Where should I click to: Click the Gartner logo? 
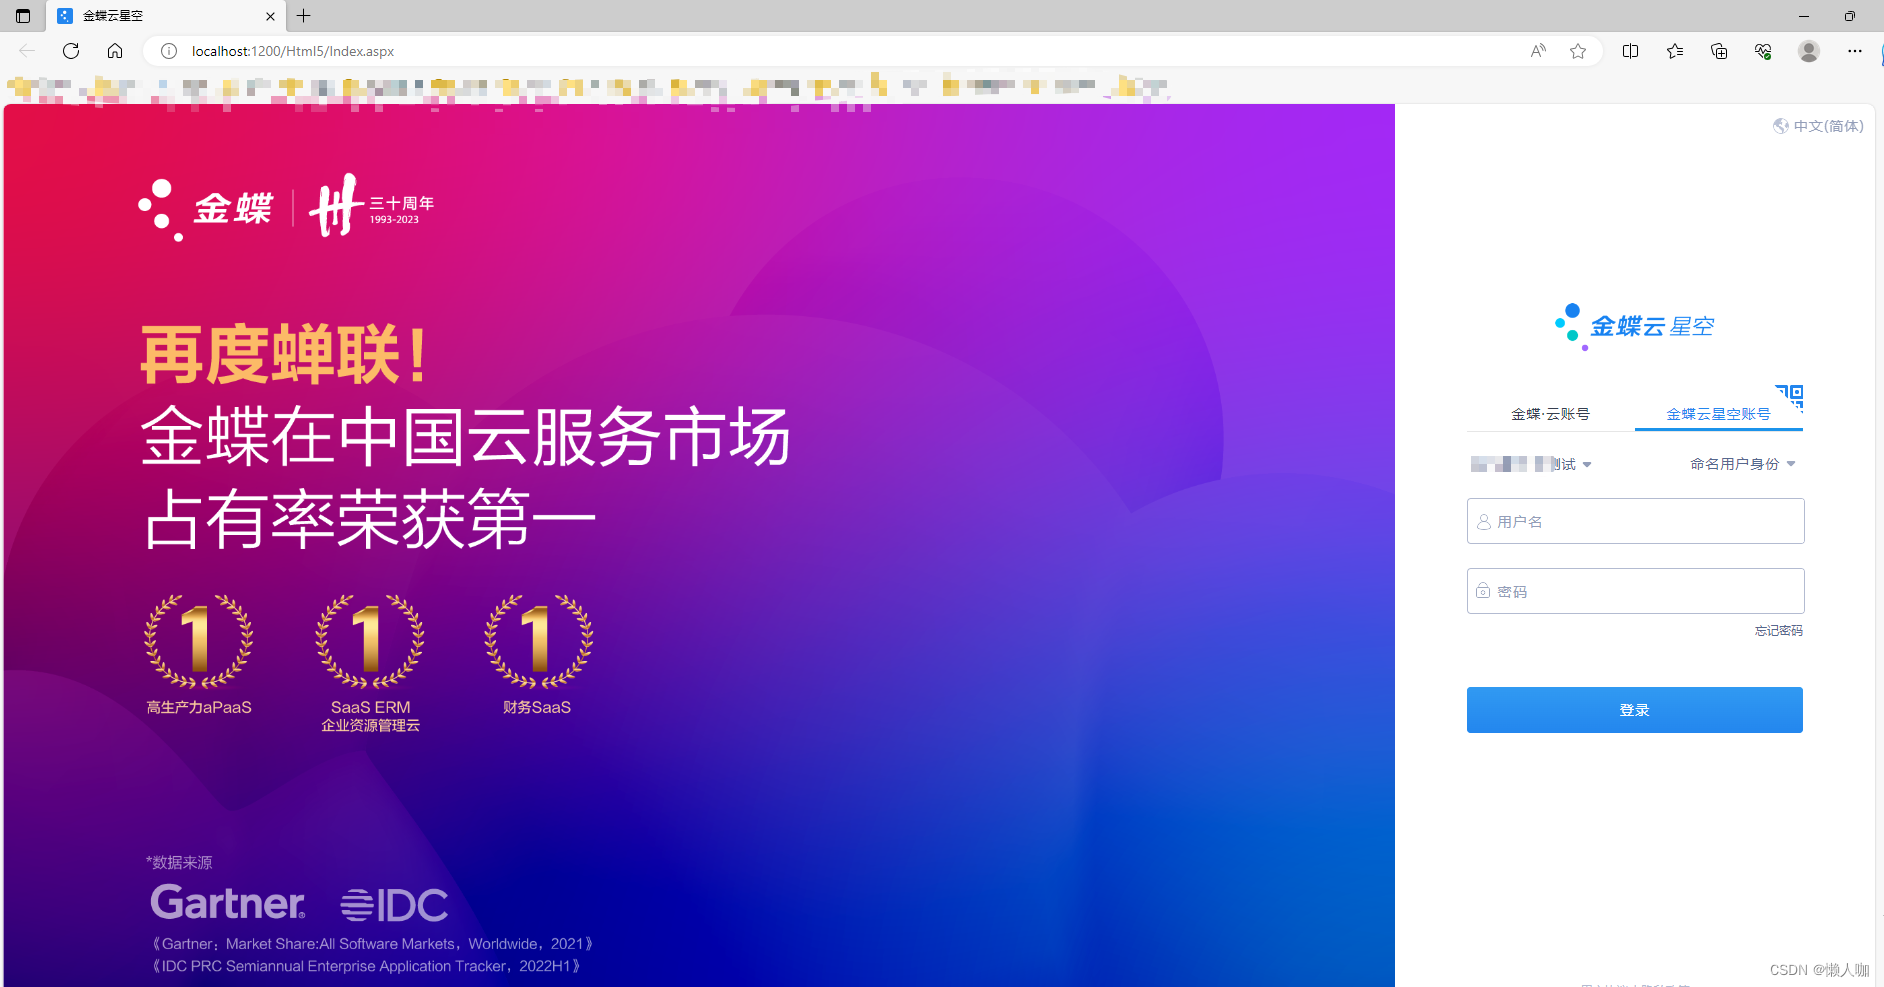coord(228,902)
